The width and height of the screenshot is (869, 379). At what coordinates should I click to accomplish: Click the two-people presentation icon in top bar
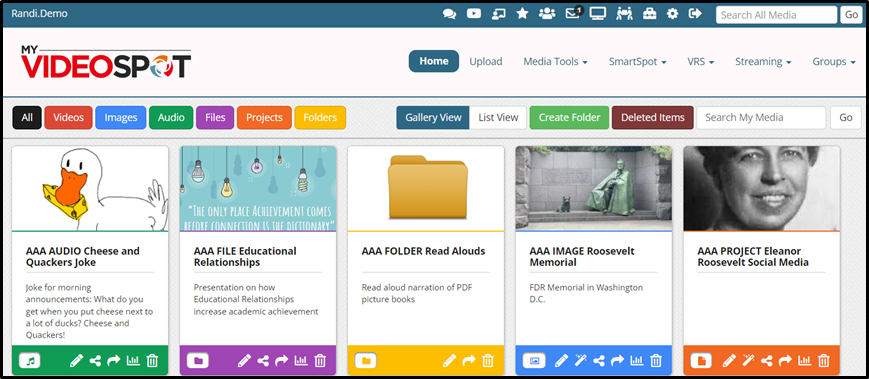coord(624,14)
